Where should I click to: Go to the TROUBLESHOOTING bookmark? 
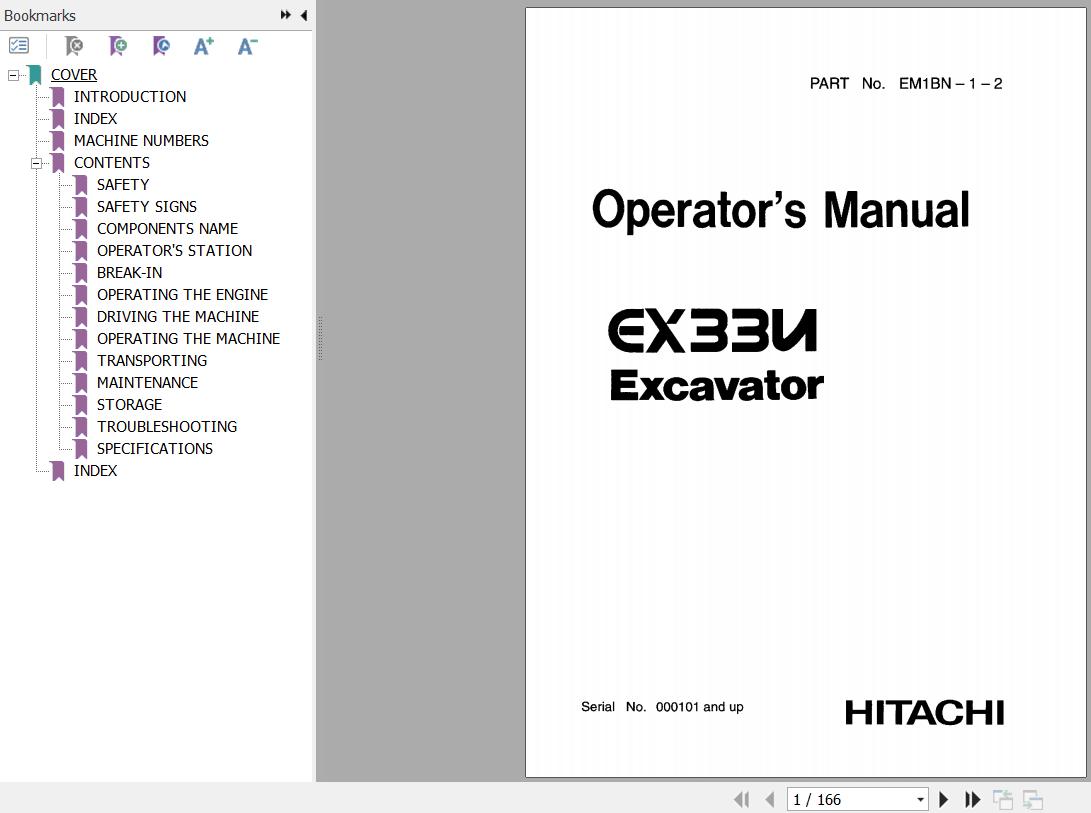[167, 427]
